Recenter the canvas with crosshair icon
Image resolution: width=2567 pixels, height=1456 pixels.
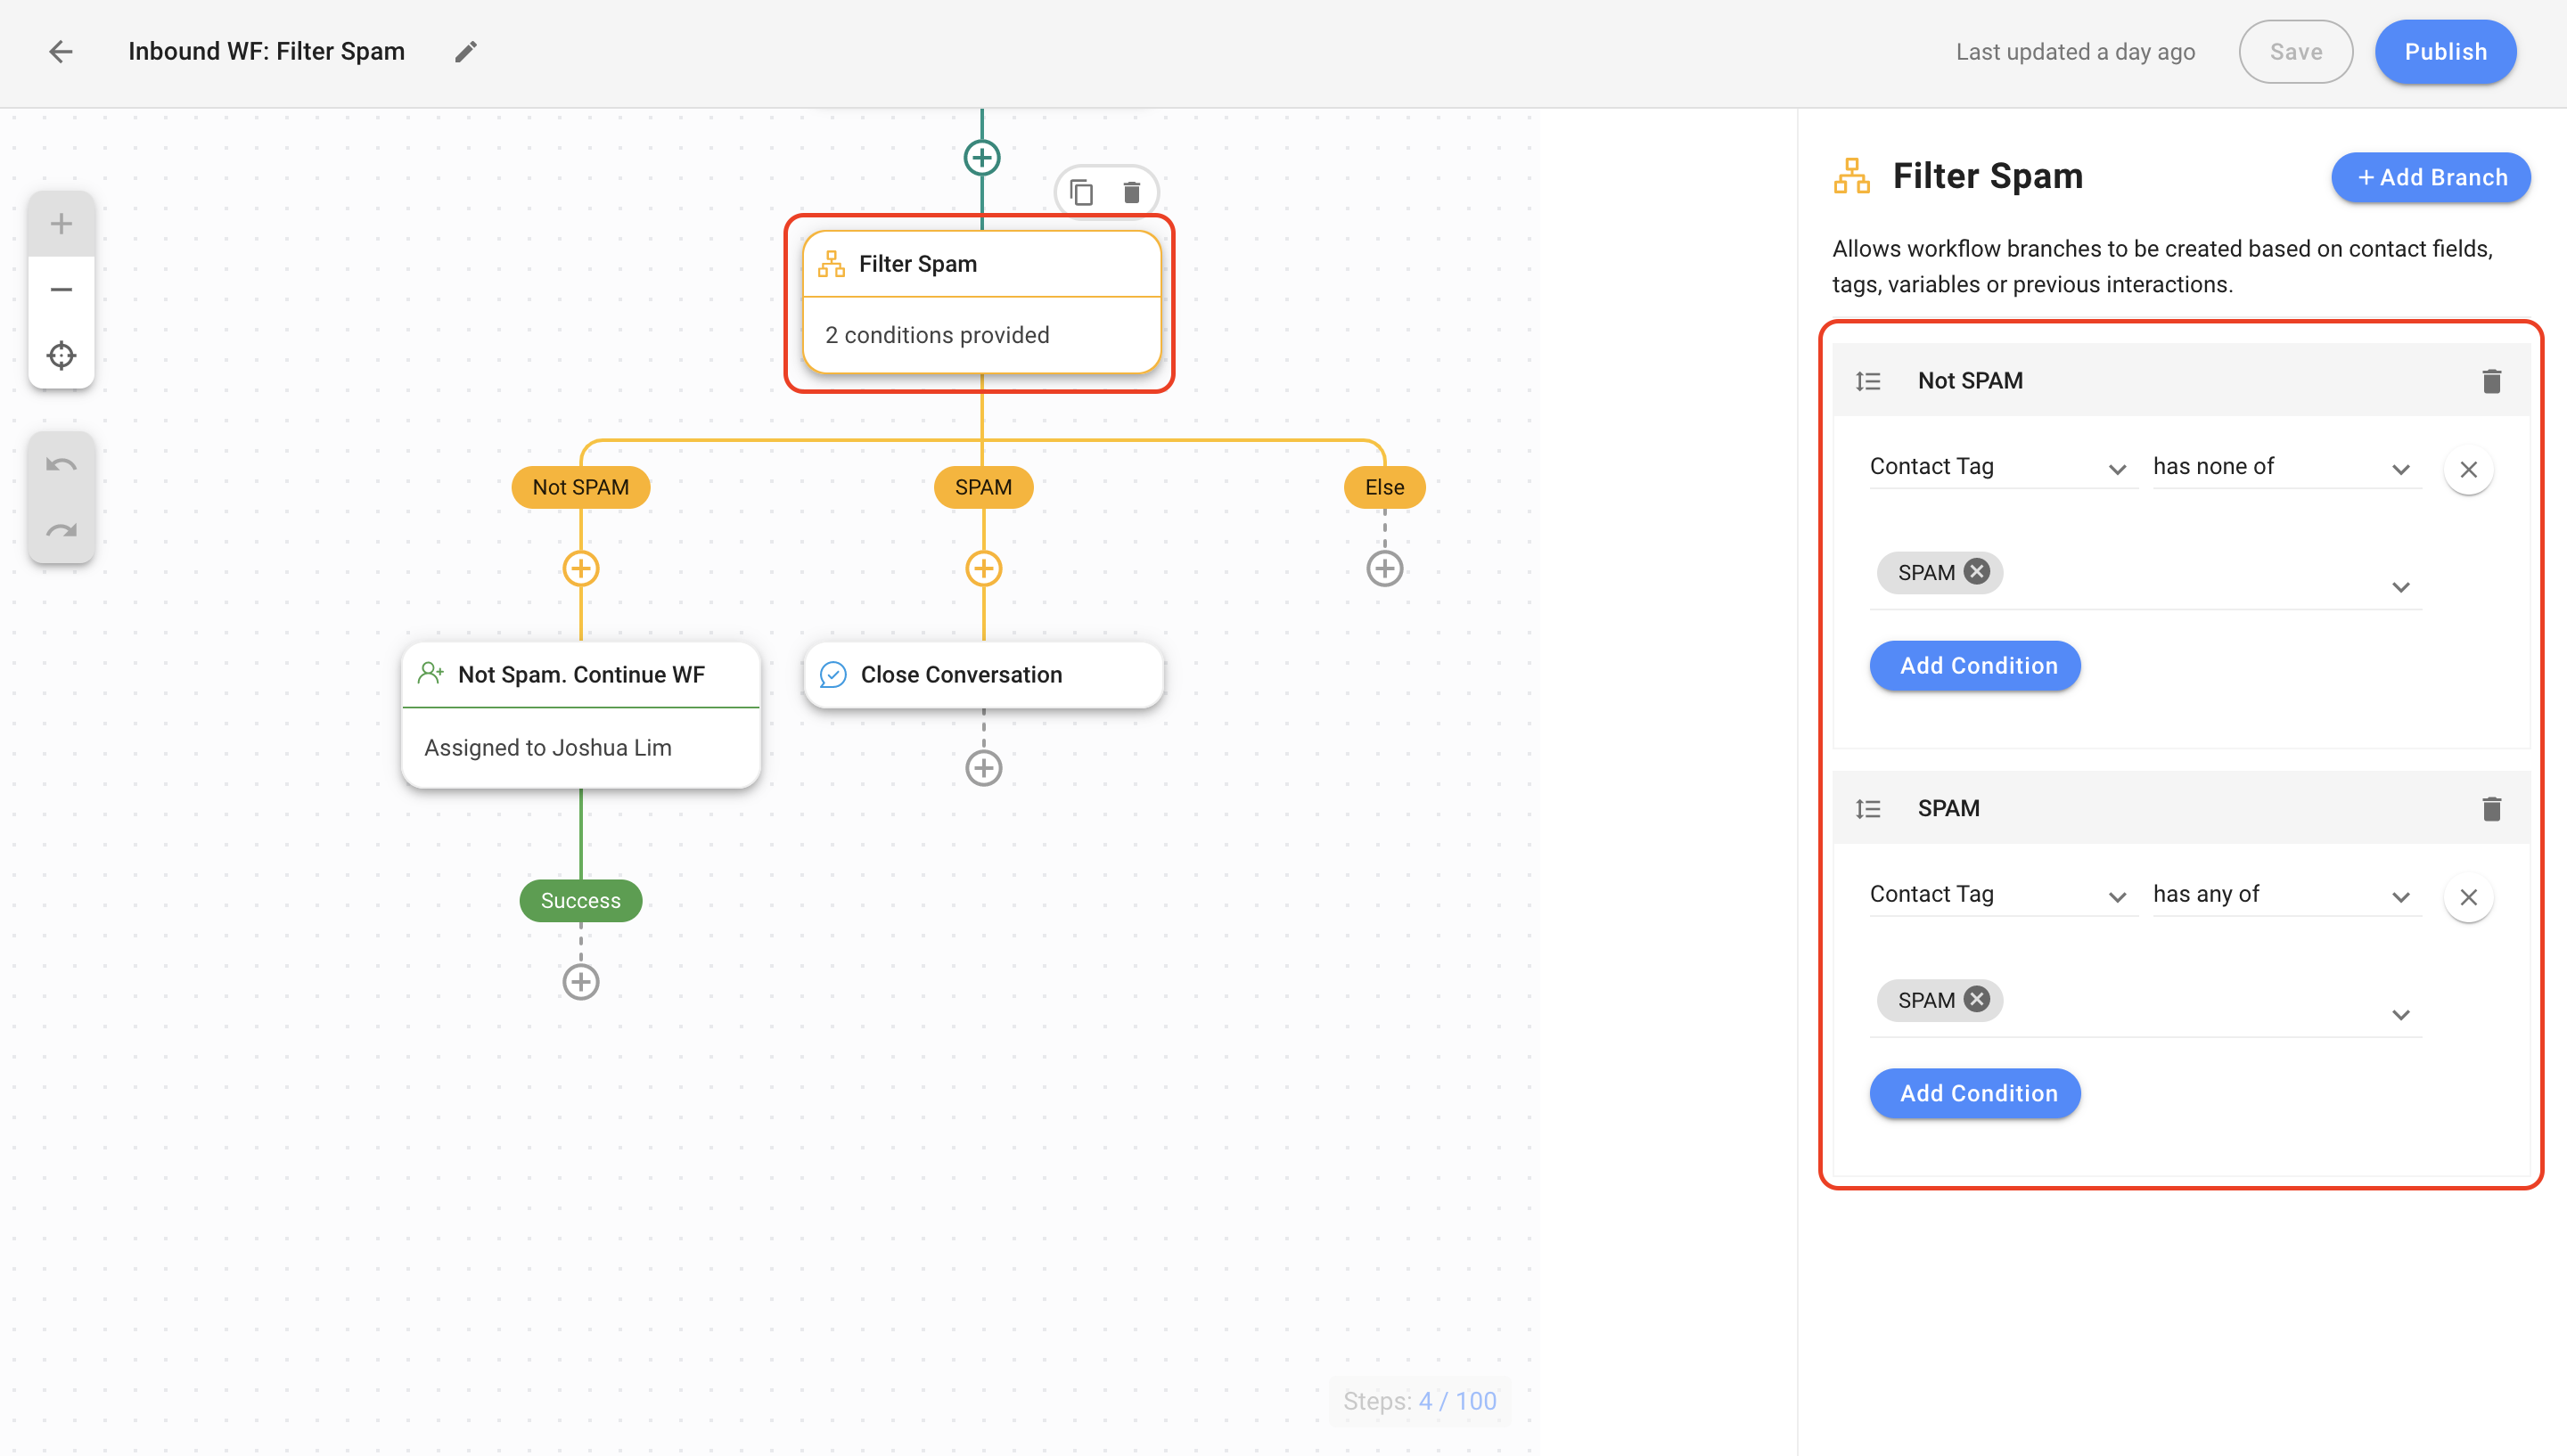click(61, 355)
